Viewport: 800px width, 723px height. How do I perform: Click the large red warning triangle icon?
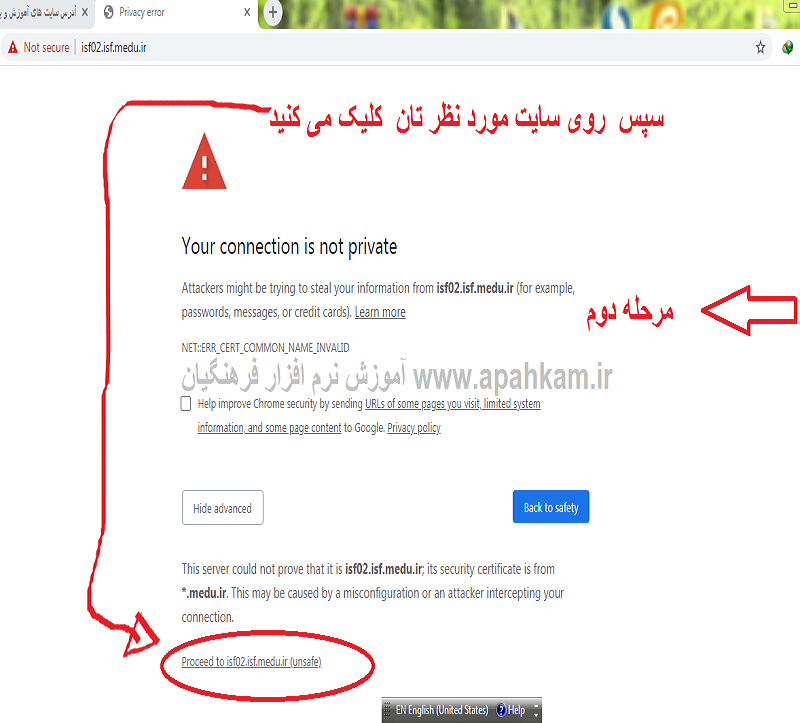point(204,162)
